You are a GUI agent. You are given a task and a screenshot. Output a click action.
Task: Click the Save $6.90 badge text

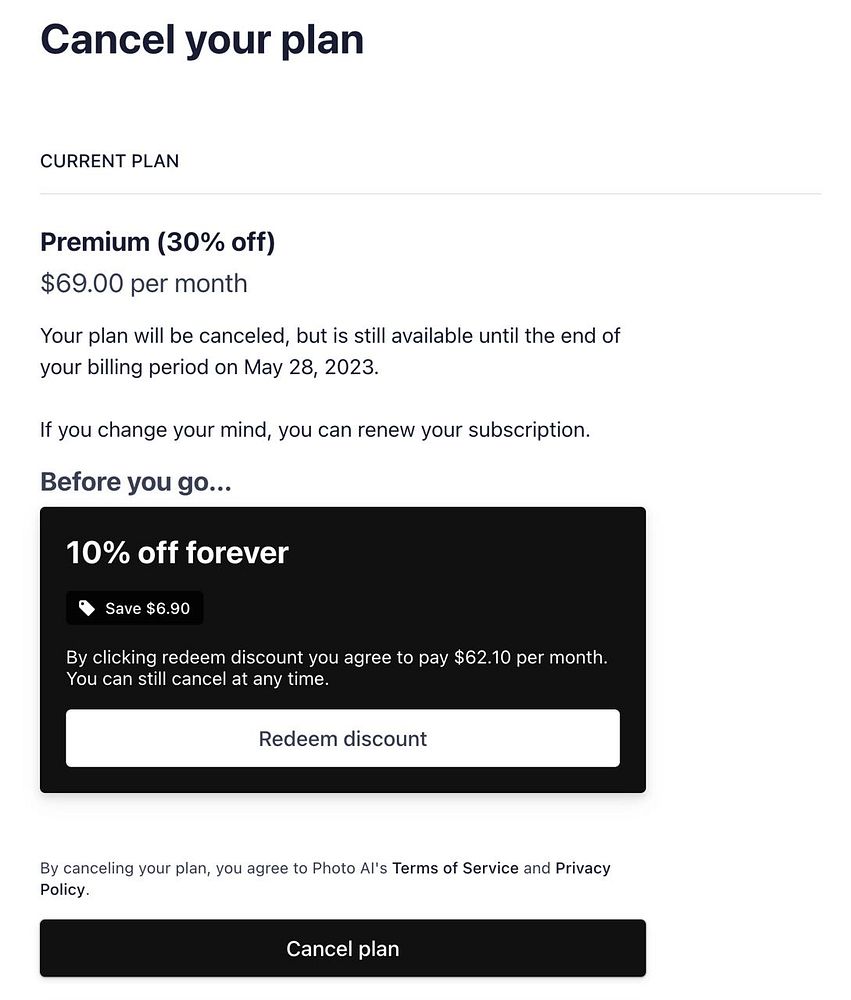coord(147,608)
